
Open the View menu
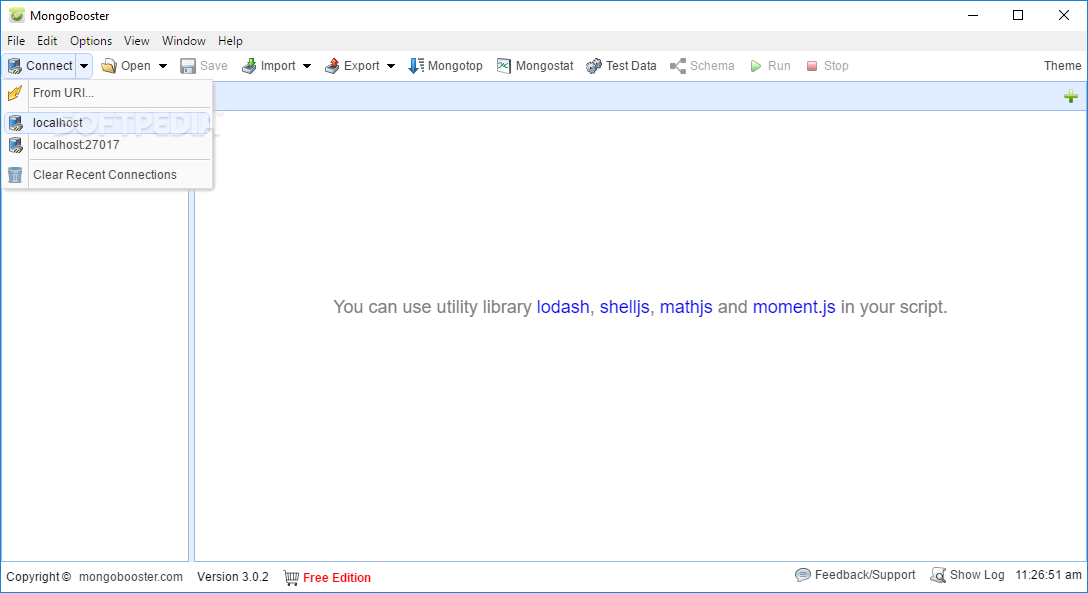click(x=137, y=41)
